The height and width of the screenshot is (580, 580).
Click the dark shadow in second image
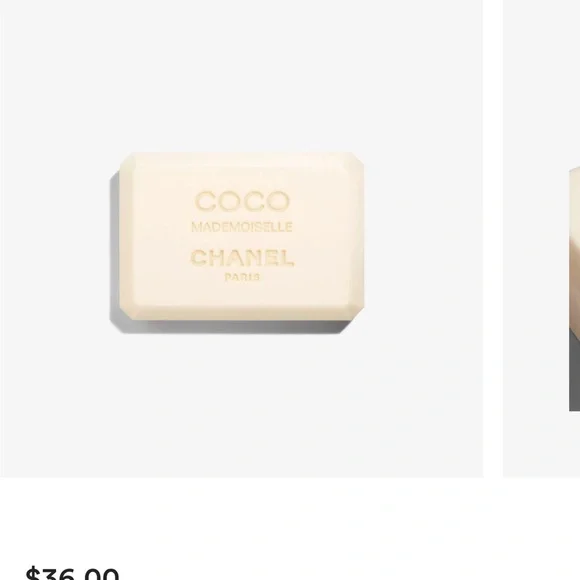click(x=574, y=370)
